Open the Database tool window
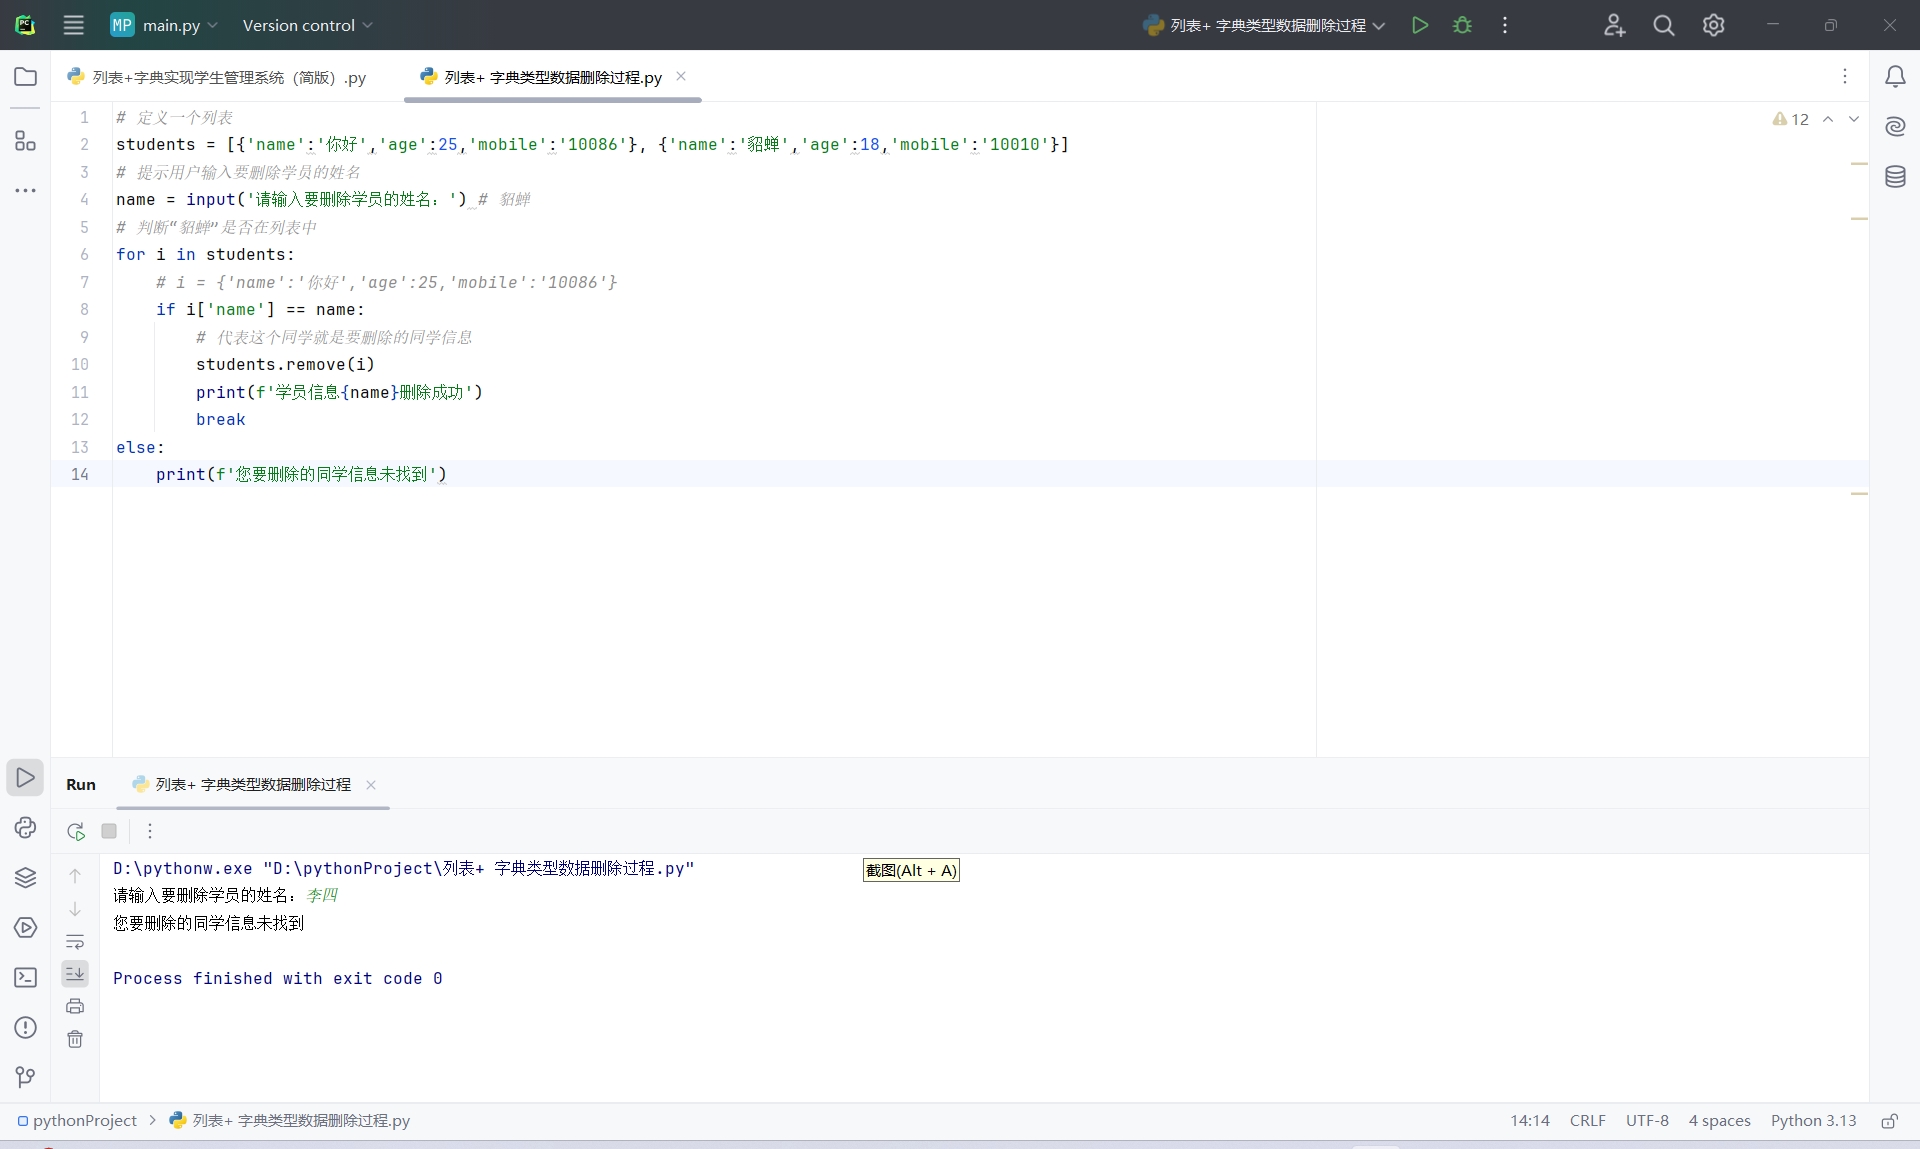 pyautogui.click(x=1895, y=177)
